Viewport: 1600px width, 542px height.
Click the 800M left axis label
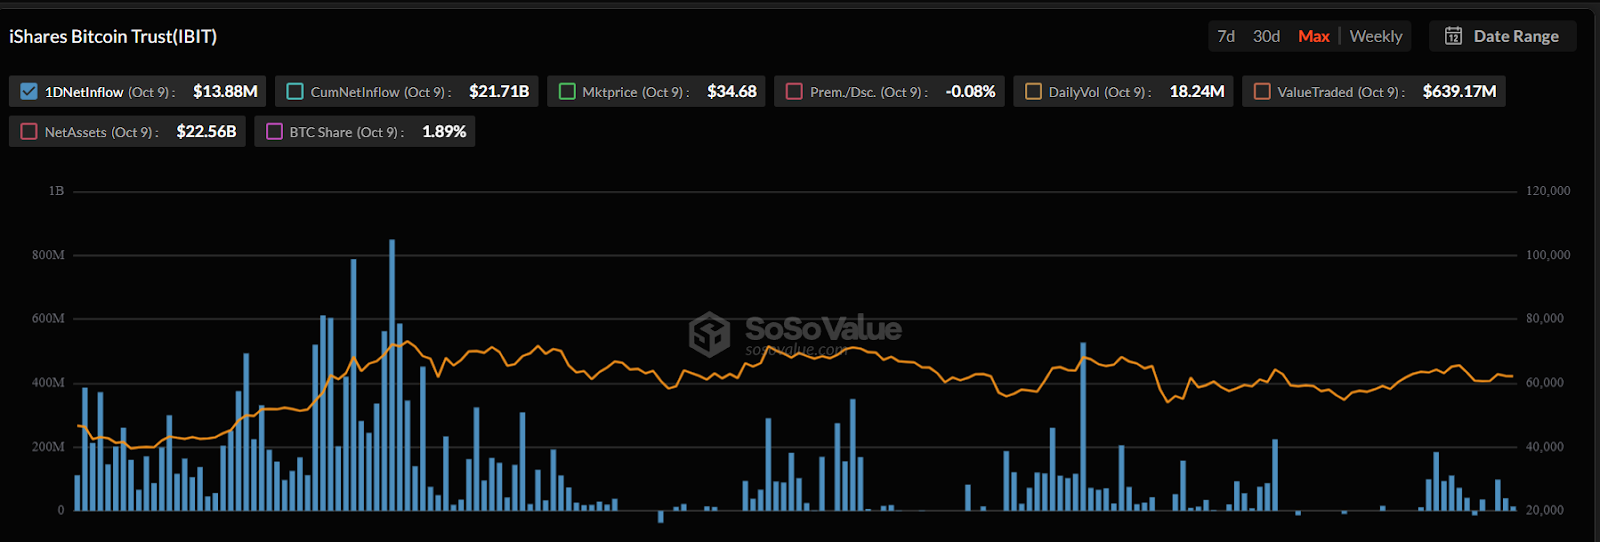click(x=48, y=255)
